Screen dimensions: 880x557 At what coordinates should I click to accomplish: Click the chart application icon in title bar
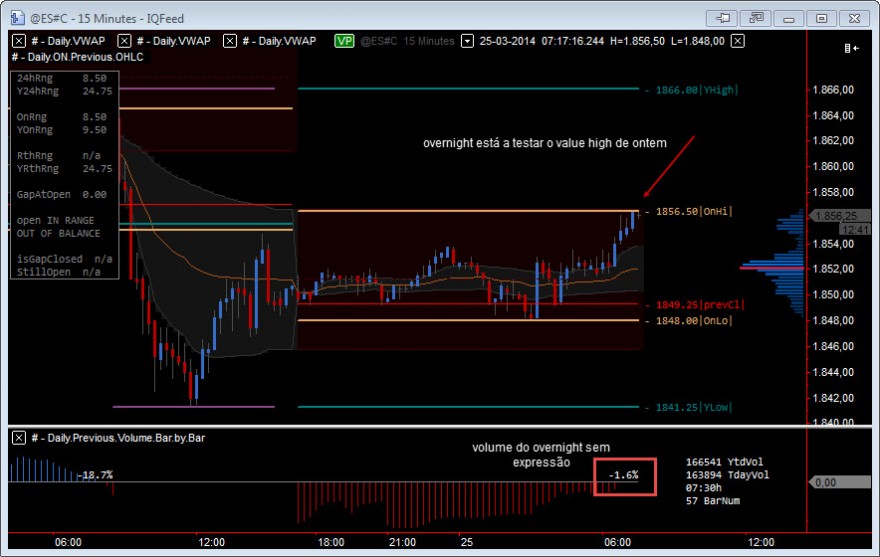[17, 18]
